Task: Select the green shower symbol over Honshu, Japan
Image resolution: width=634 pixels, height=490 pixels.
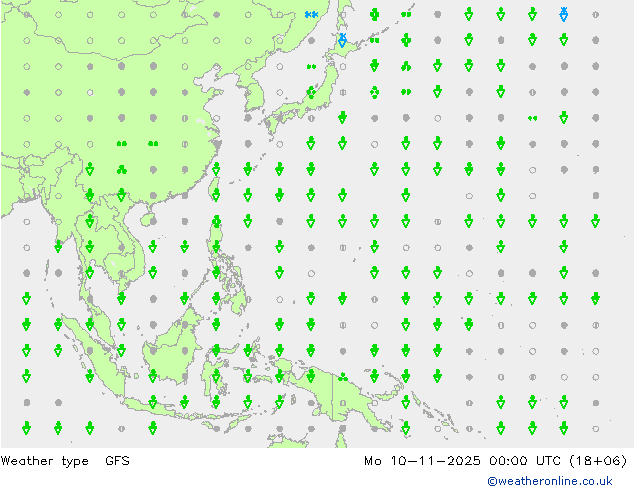Action: pos(311,92)
